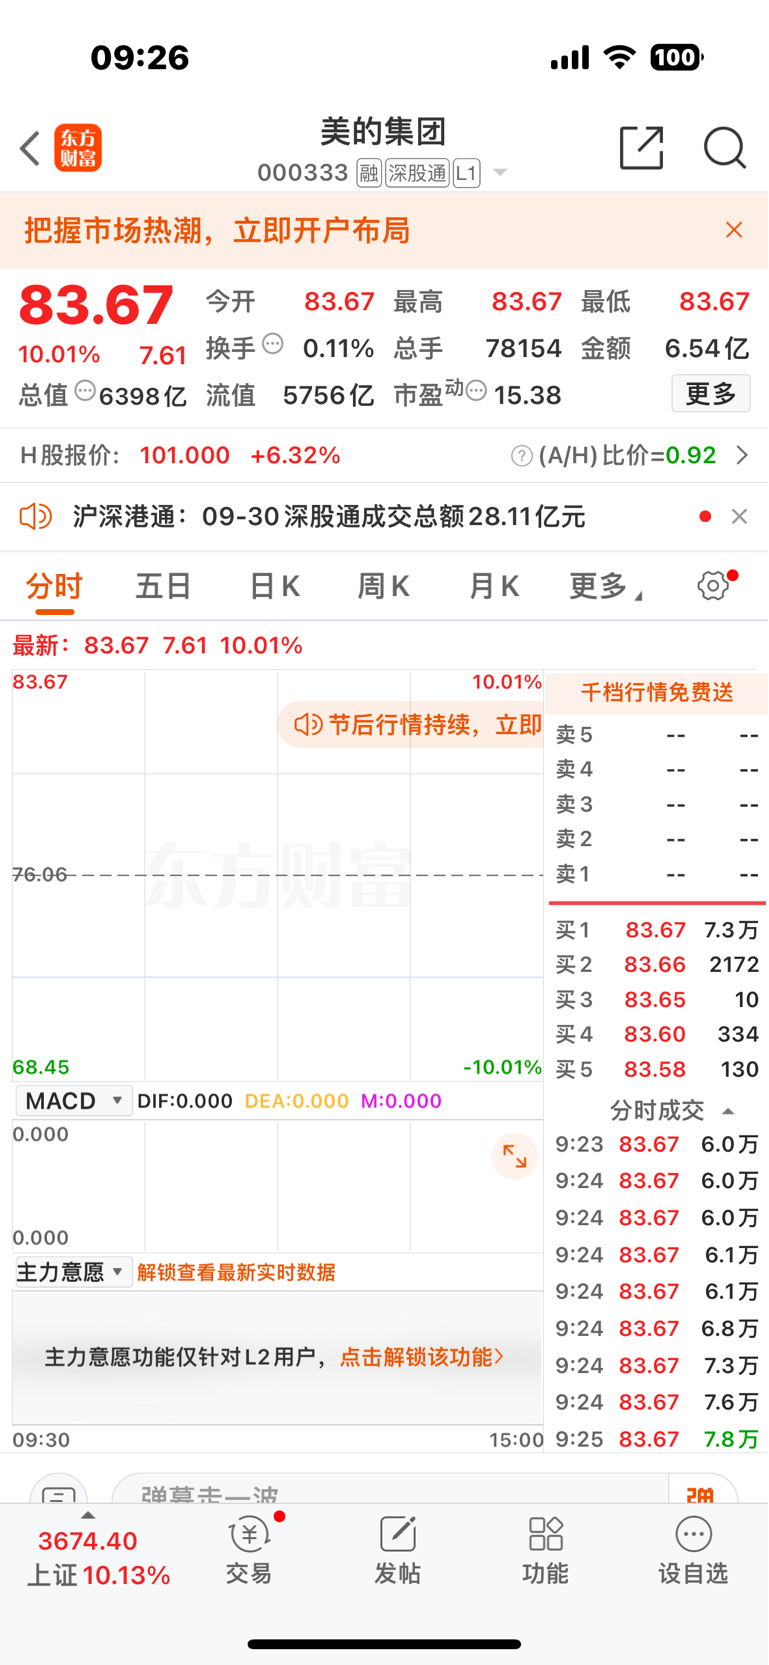Select the 分时 tab

54,586
